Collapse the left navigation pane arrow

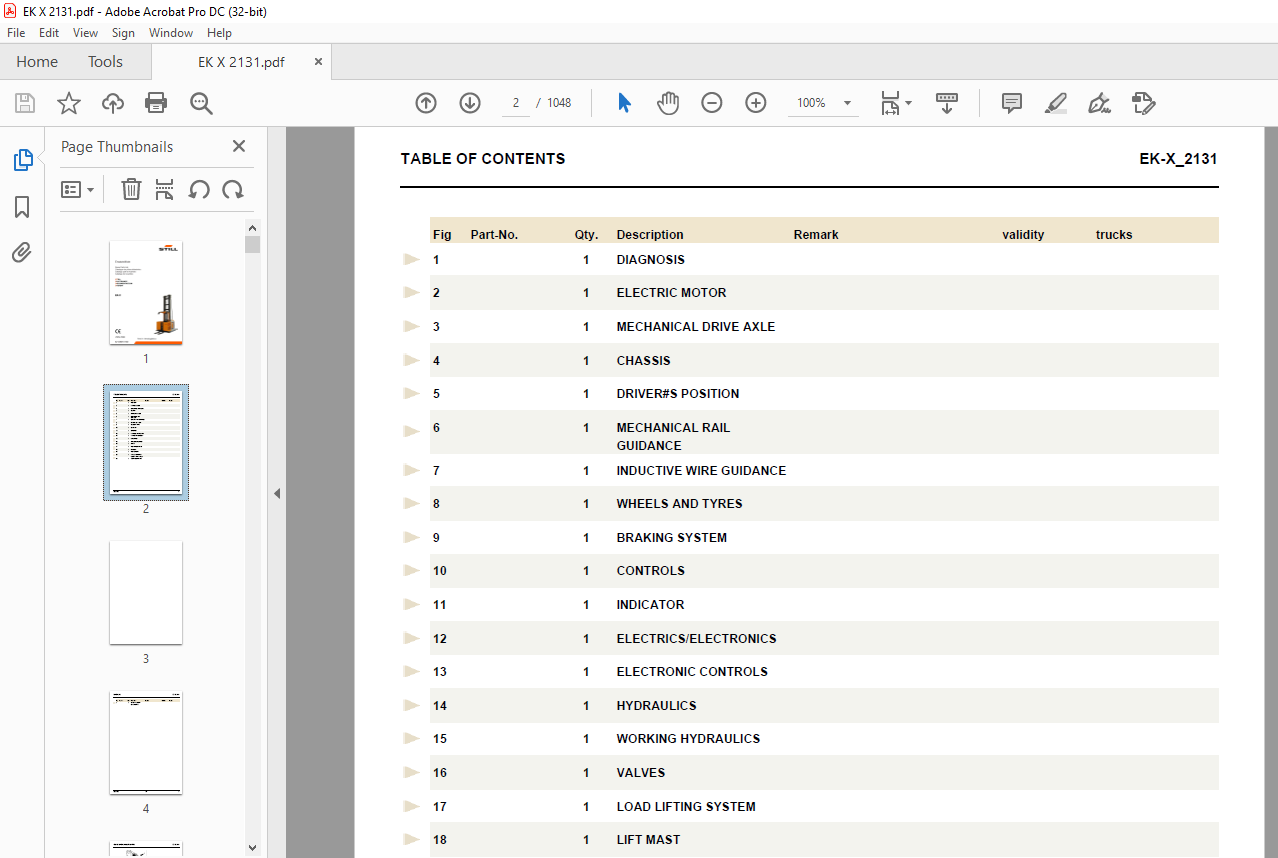(x=277, y=493)
